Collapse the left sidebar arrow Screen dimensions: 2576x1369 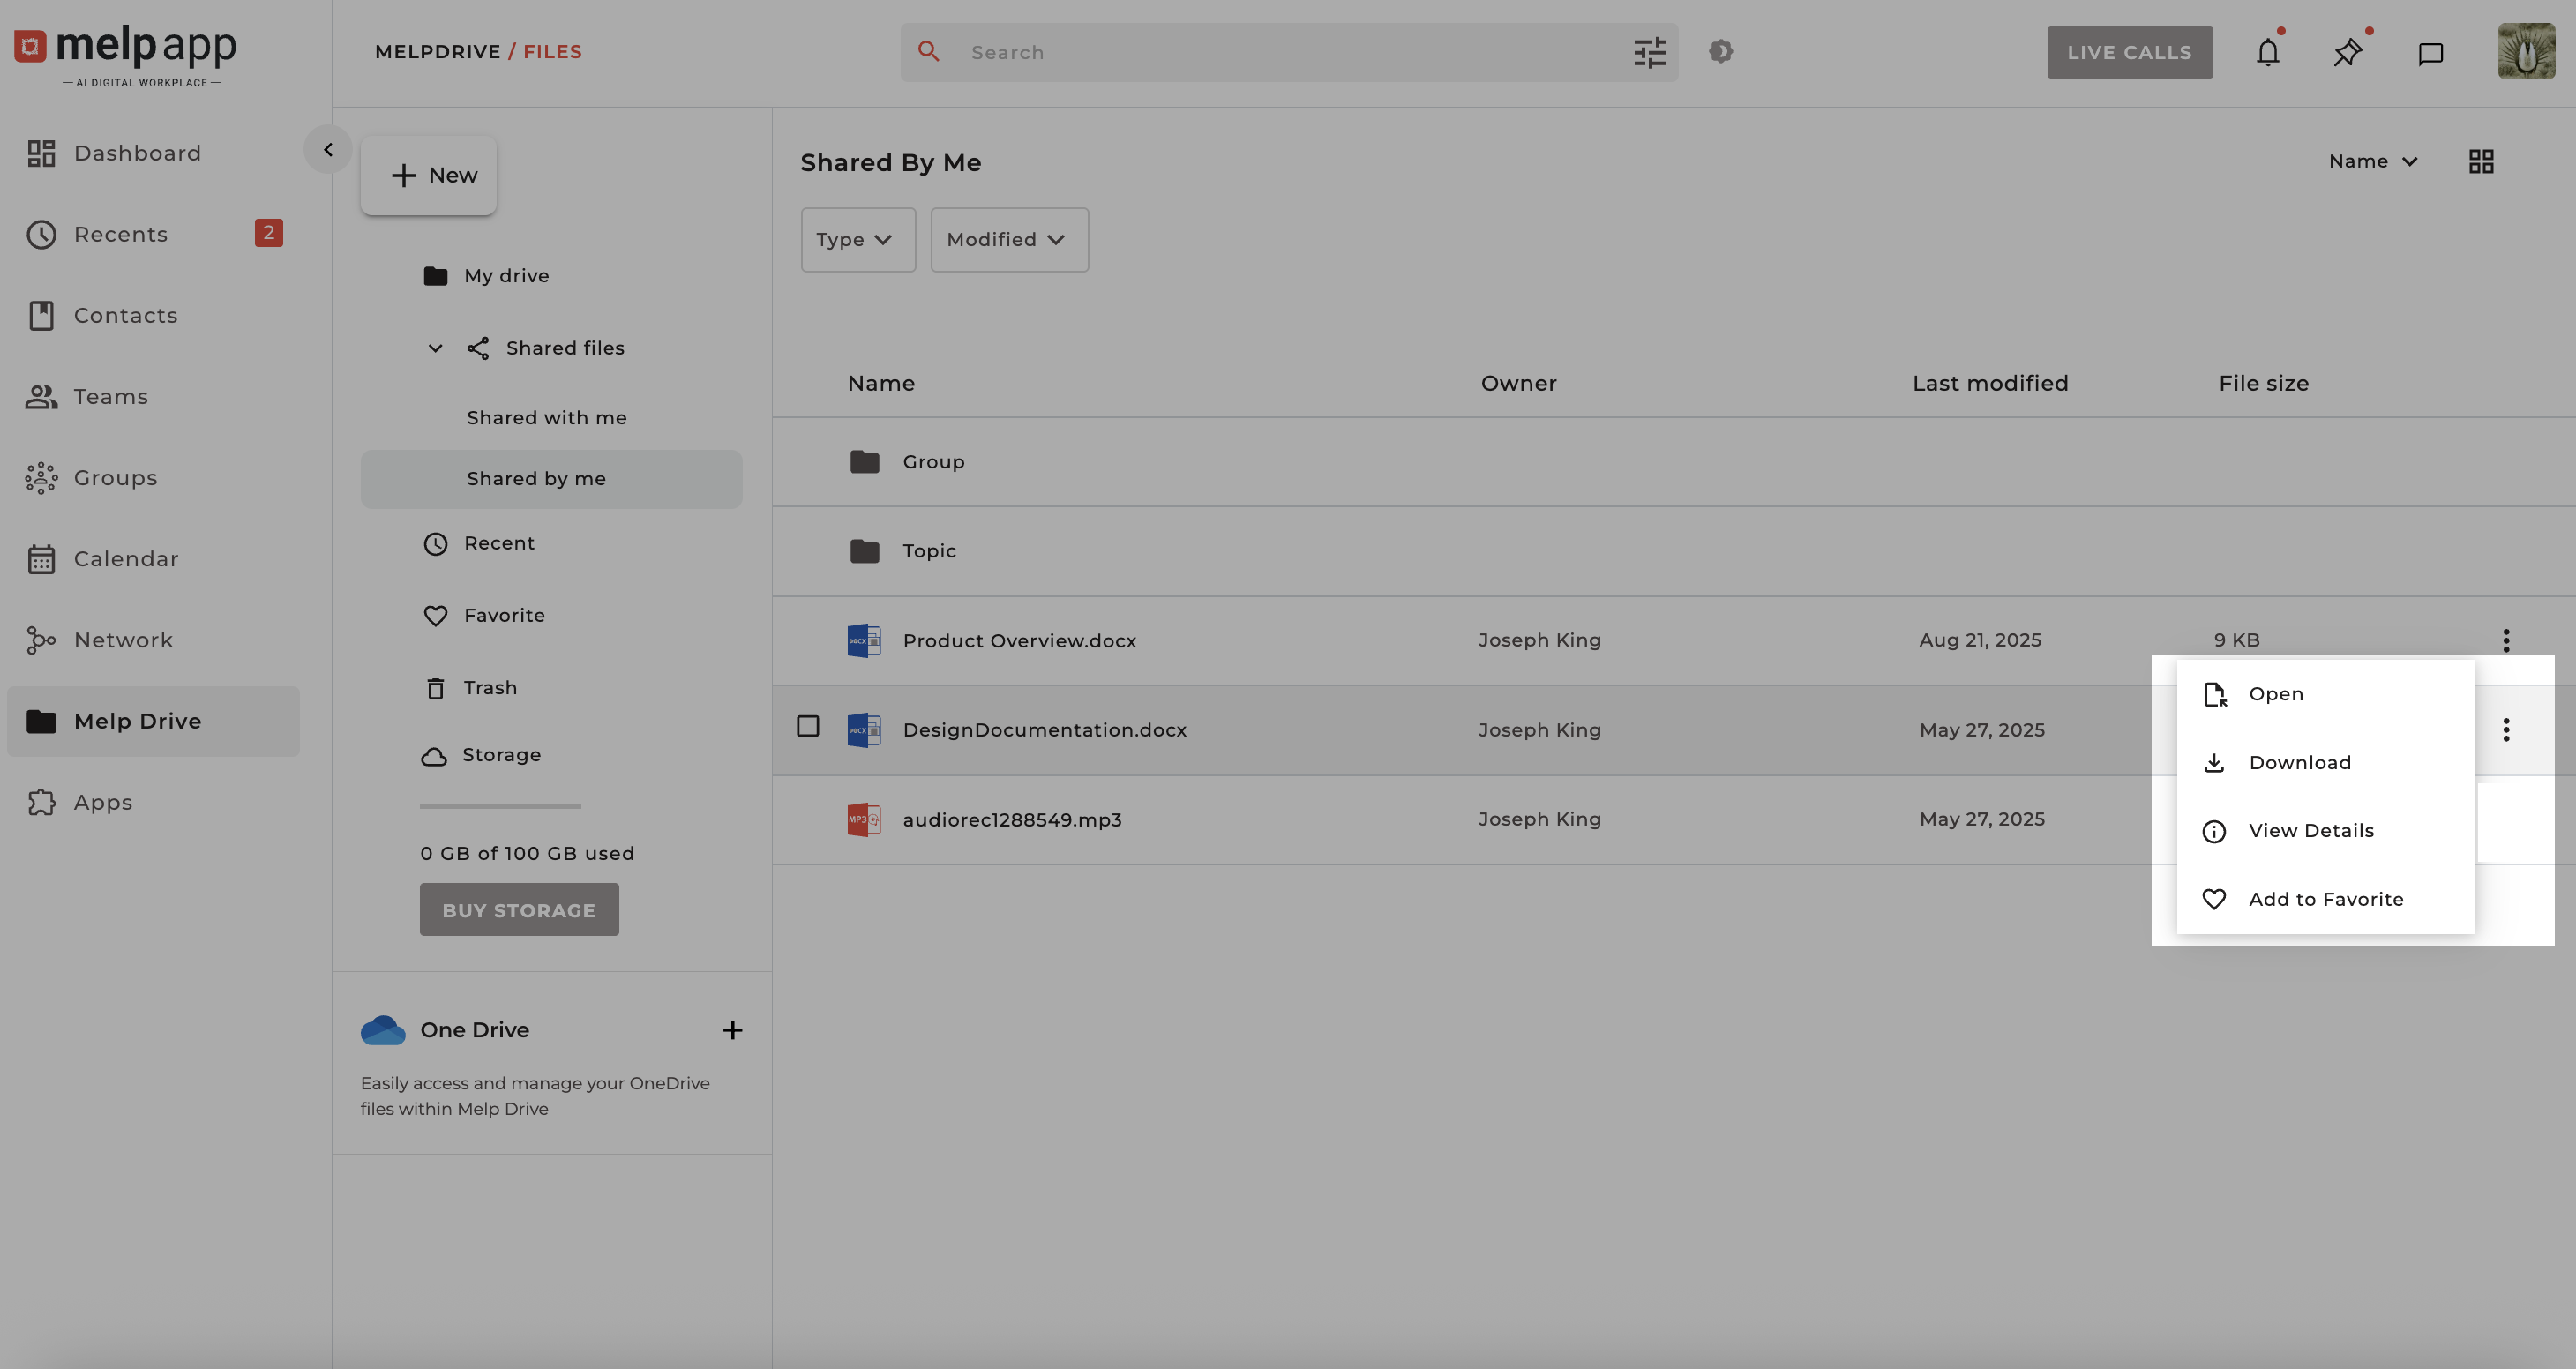click(x=327, y=150)
